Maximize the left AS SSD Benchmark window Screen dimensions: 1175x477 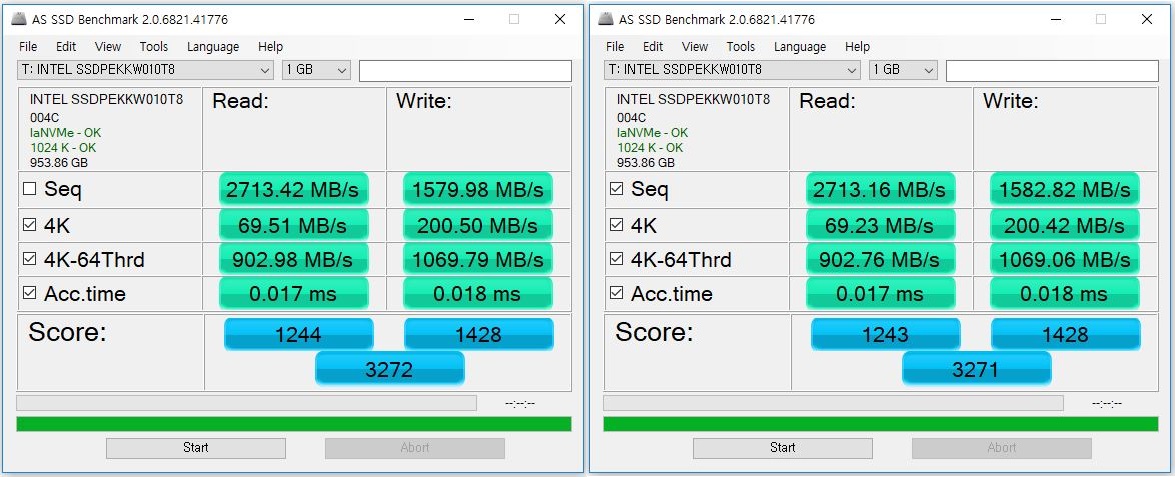[x=514, y=19]
